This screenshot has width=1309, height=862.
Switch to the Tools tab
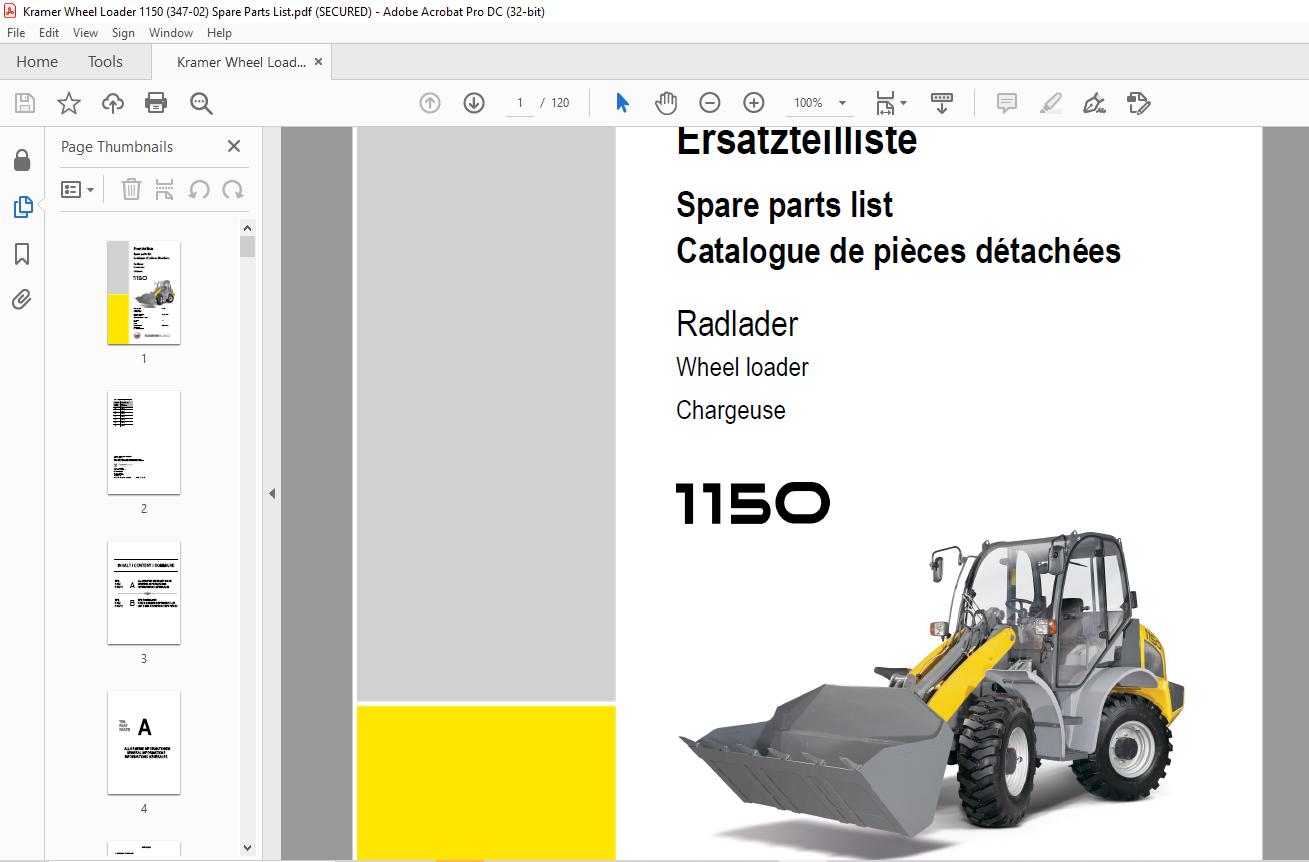(105, 62)
